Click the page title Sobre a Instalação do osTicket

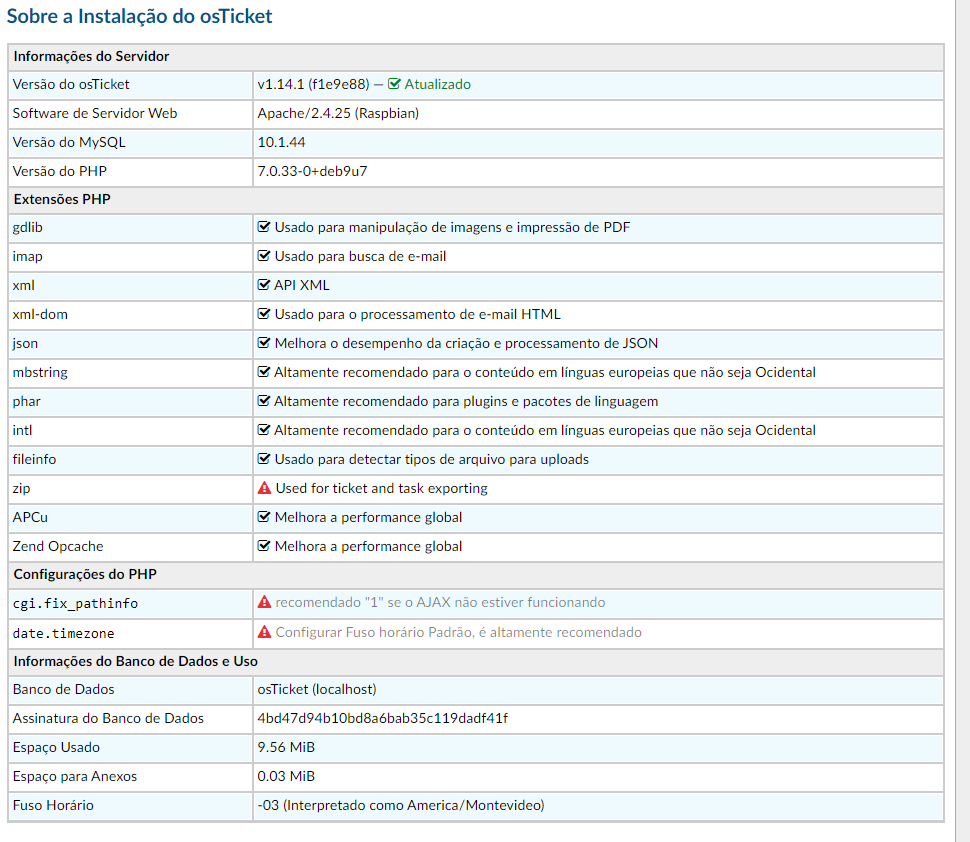(x=139, y=16)
